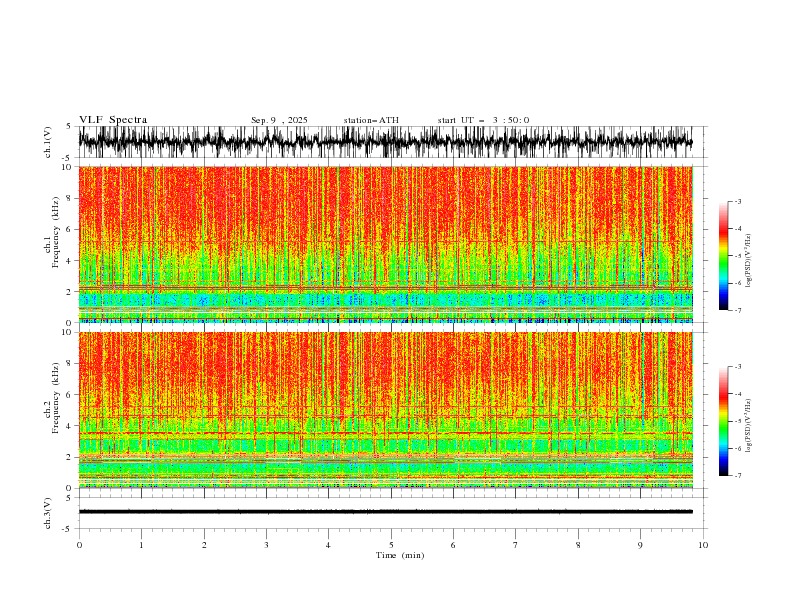The height and width of the screenshot is (612, 792).
Task: Click the "-7" tick on ch.2 color bar
Action: pos(737,476)
